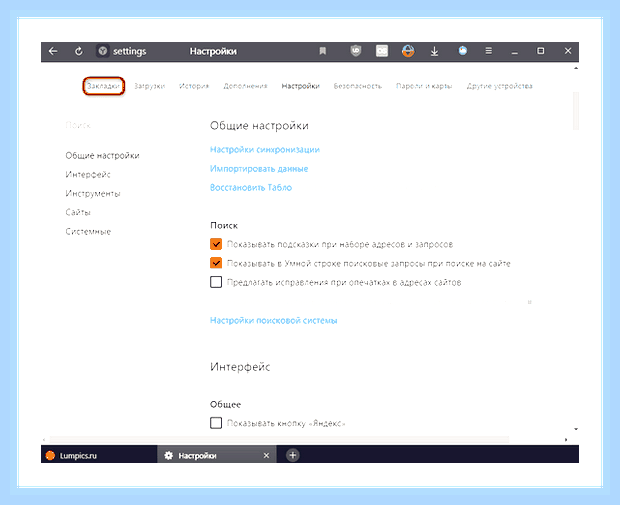Bookmark this page with the bookmark icon
Screen dimensions: 620x505
pos(323,51)
